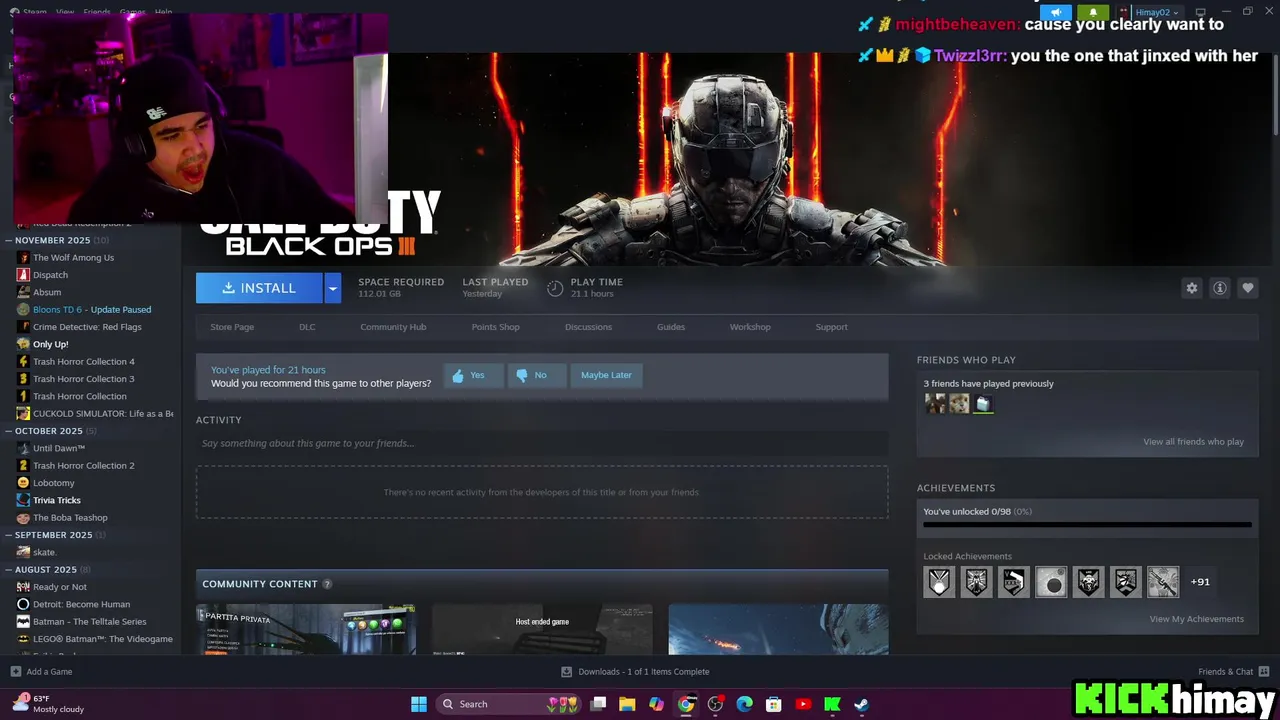The image size is (1280, 720).
Task: Select the fourth locked achievement grenade icon
Action: (x=1051, y=582)
